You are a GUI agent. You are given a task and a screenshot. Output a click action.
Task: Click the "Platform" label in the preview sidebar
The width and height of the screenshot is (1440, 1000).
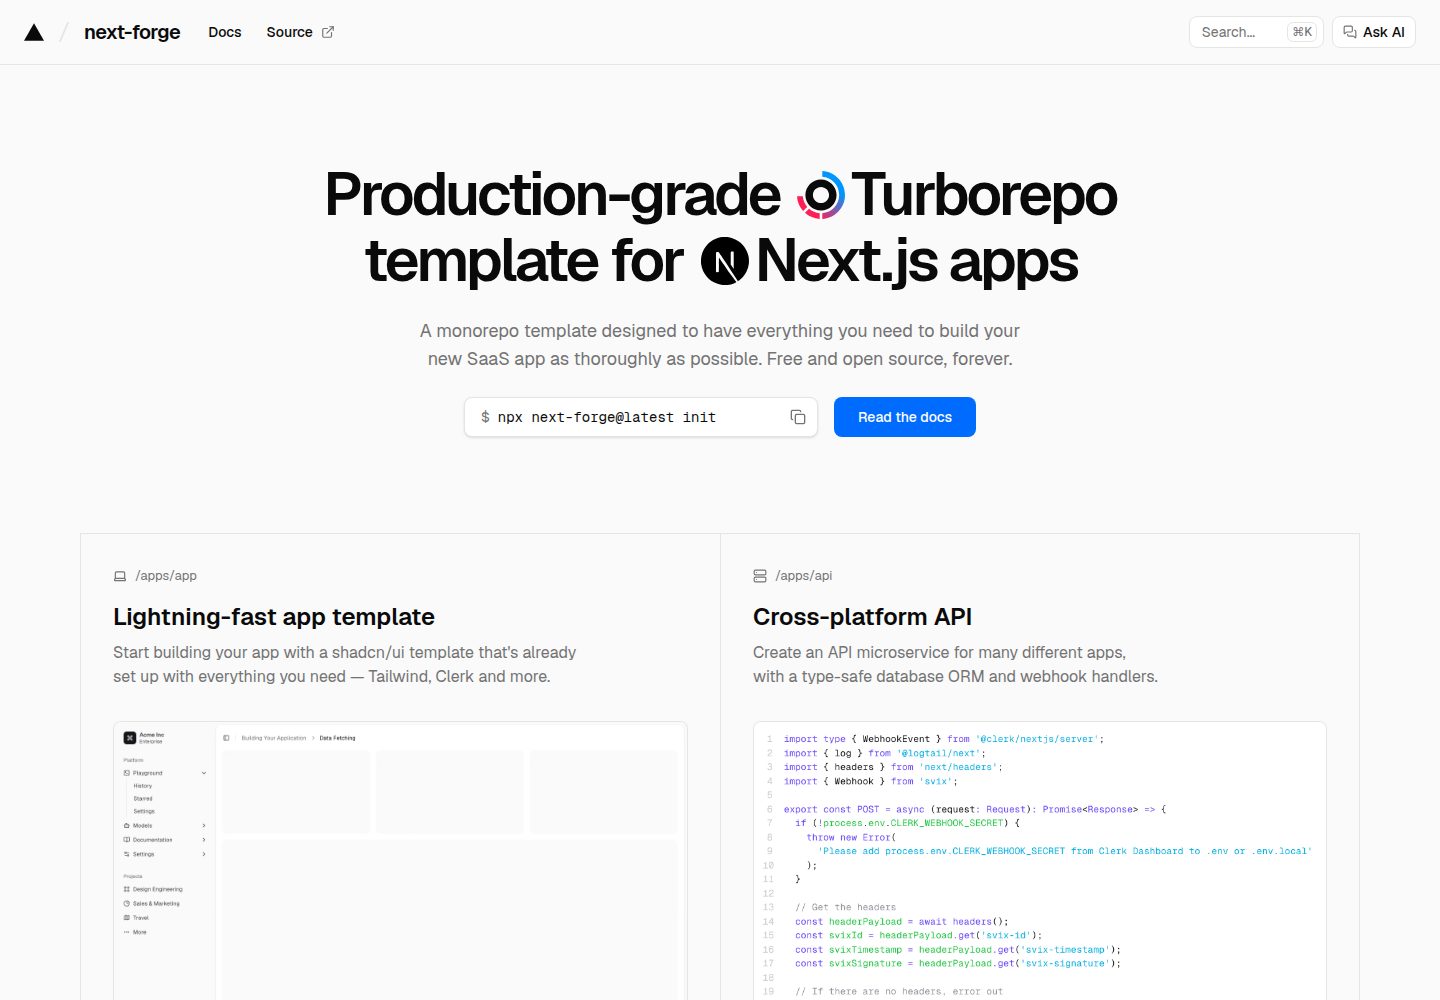[x=133, y=760]
